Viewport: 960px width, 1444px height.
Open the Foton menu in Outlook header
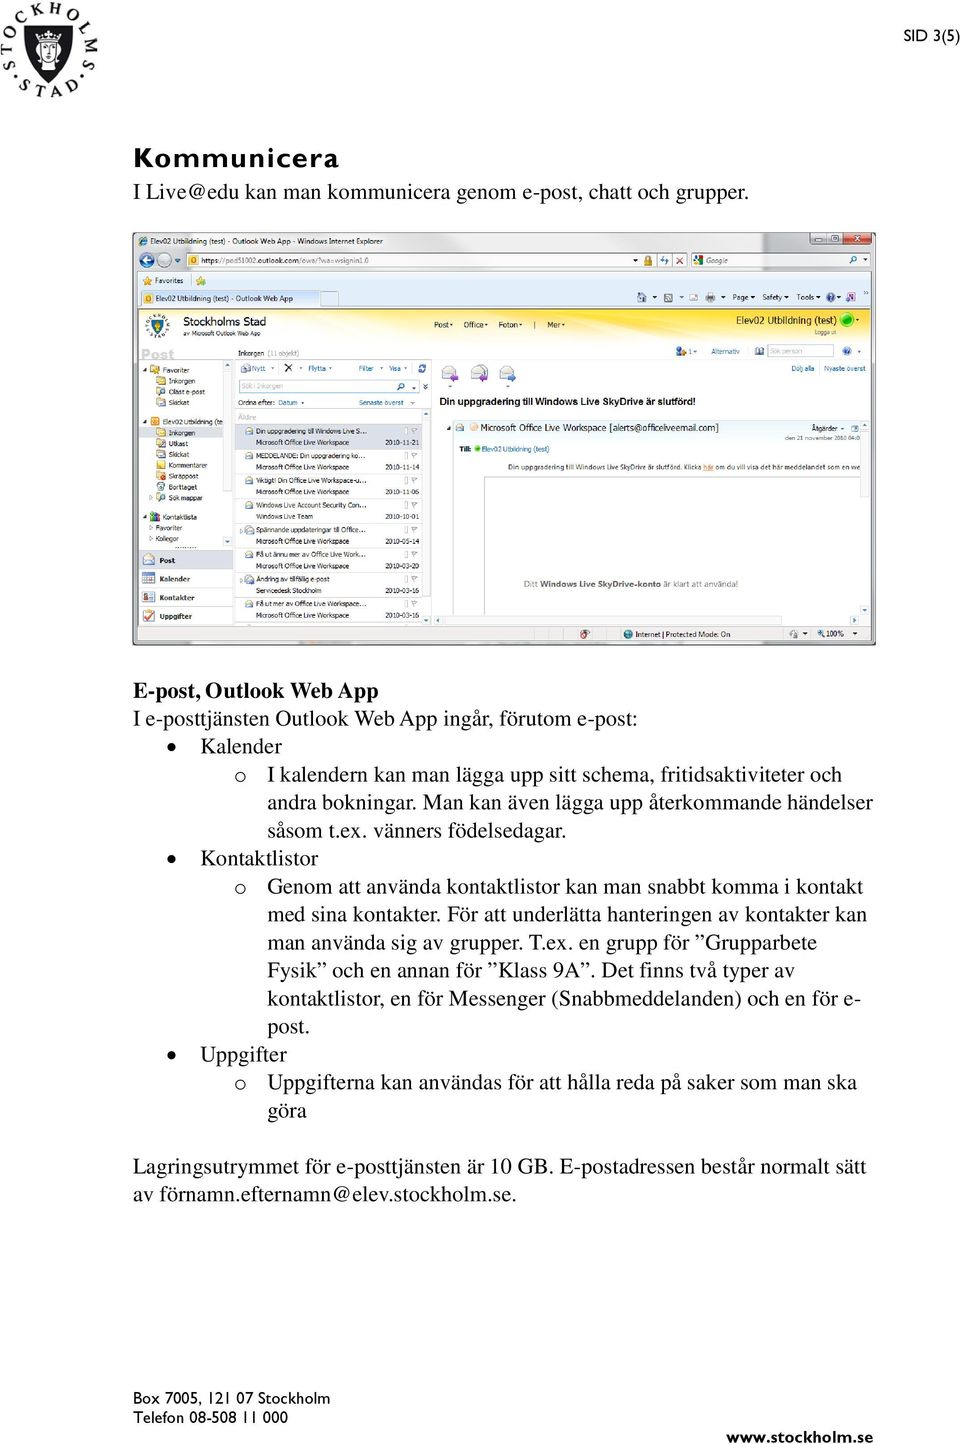[x=510, y=325]
